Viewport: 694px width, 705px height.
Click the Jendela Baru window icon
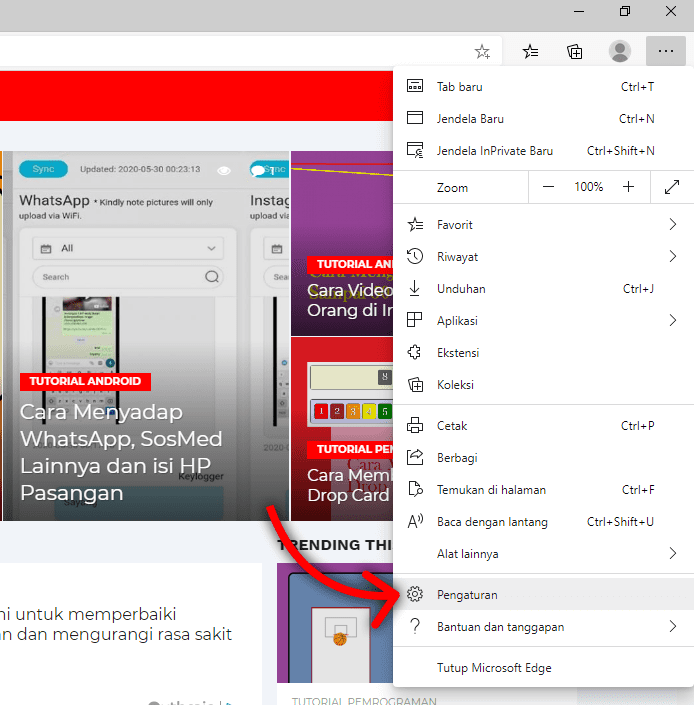coord(414,118)
